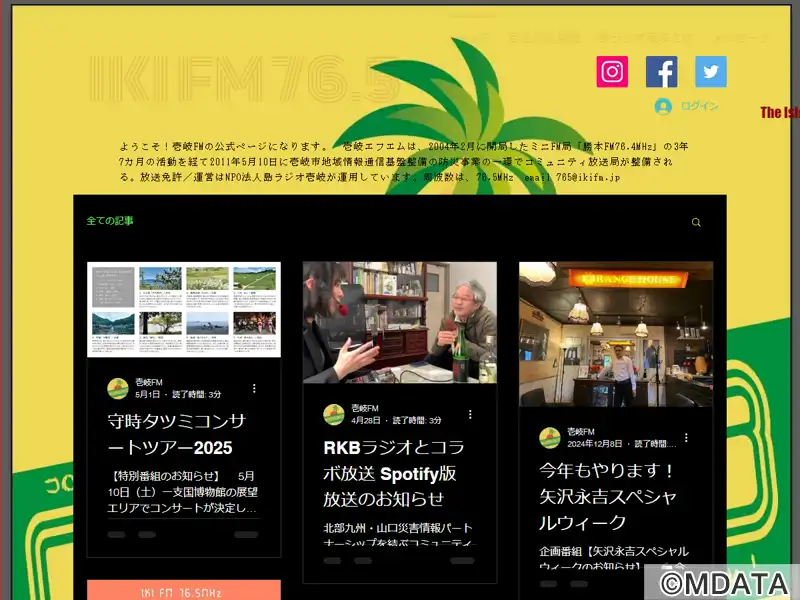Open the blog search magnifier icon
The width and height of the screenshot is (800, 600).
coord(696,222)
